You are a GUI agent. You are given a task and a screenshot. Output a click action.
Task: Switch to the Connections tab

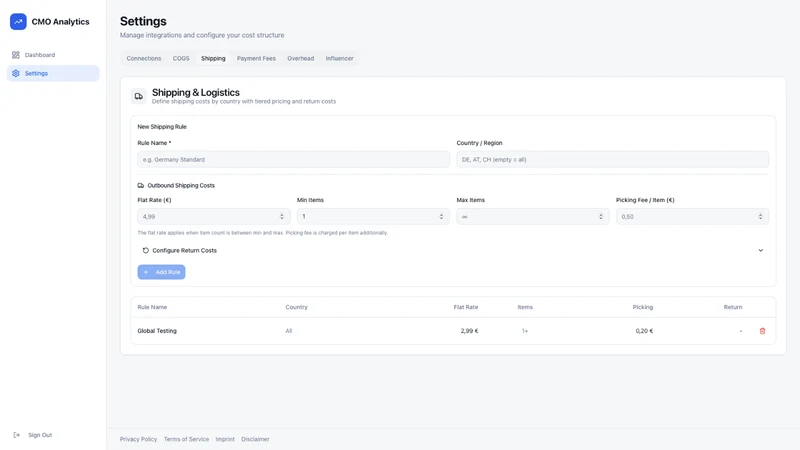click(x=144, y=58)
